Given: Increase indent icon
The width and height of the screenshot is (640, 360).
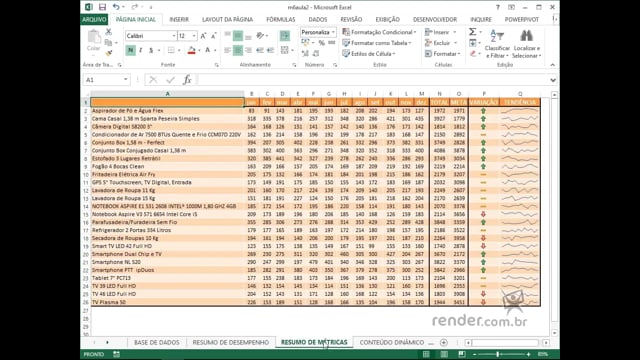Looking at the screenshot, I should [x=270, y=50].
